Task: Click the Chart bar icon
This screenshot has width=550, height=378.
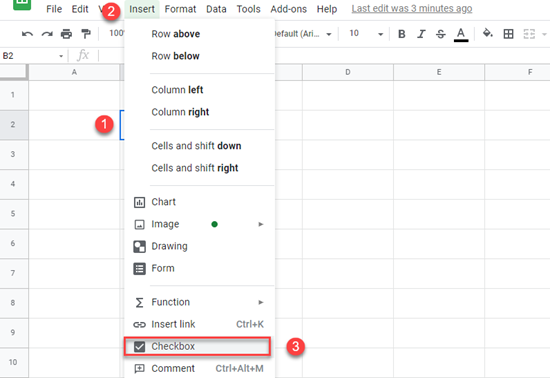Action: pos(139,202)
